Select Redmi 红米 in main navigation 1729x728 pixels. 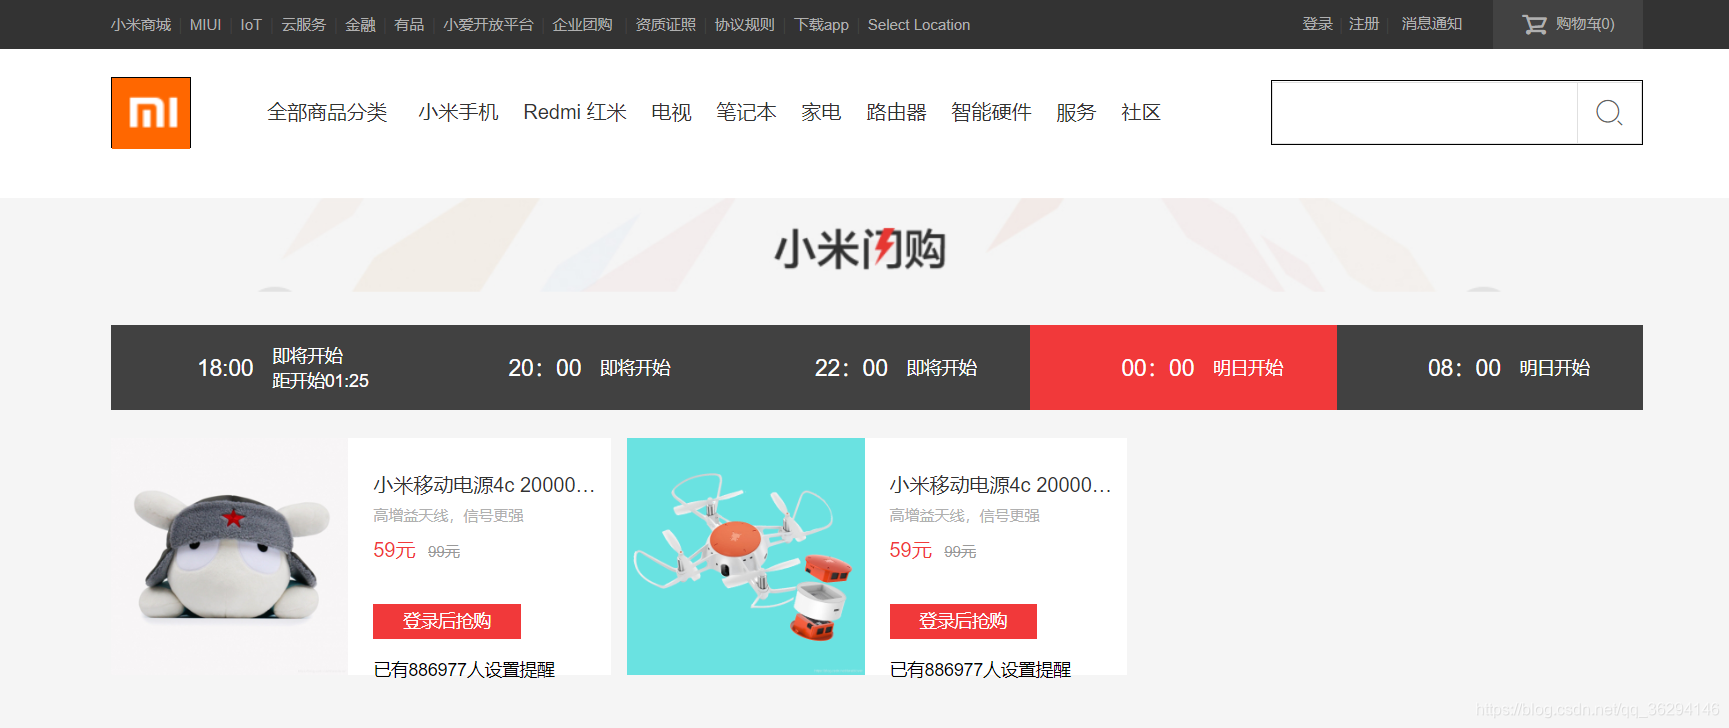point(575,112)
